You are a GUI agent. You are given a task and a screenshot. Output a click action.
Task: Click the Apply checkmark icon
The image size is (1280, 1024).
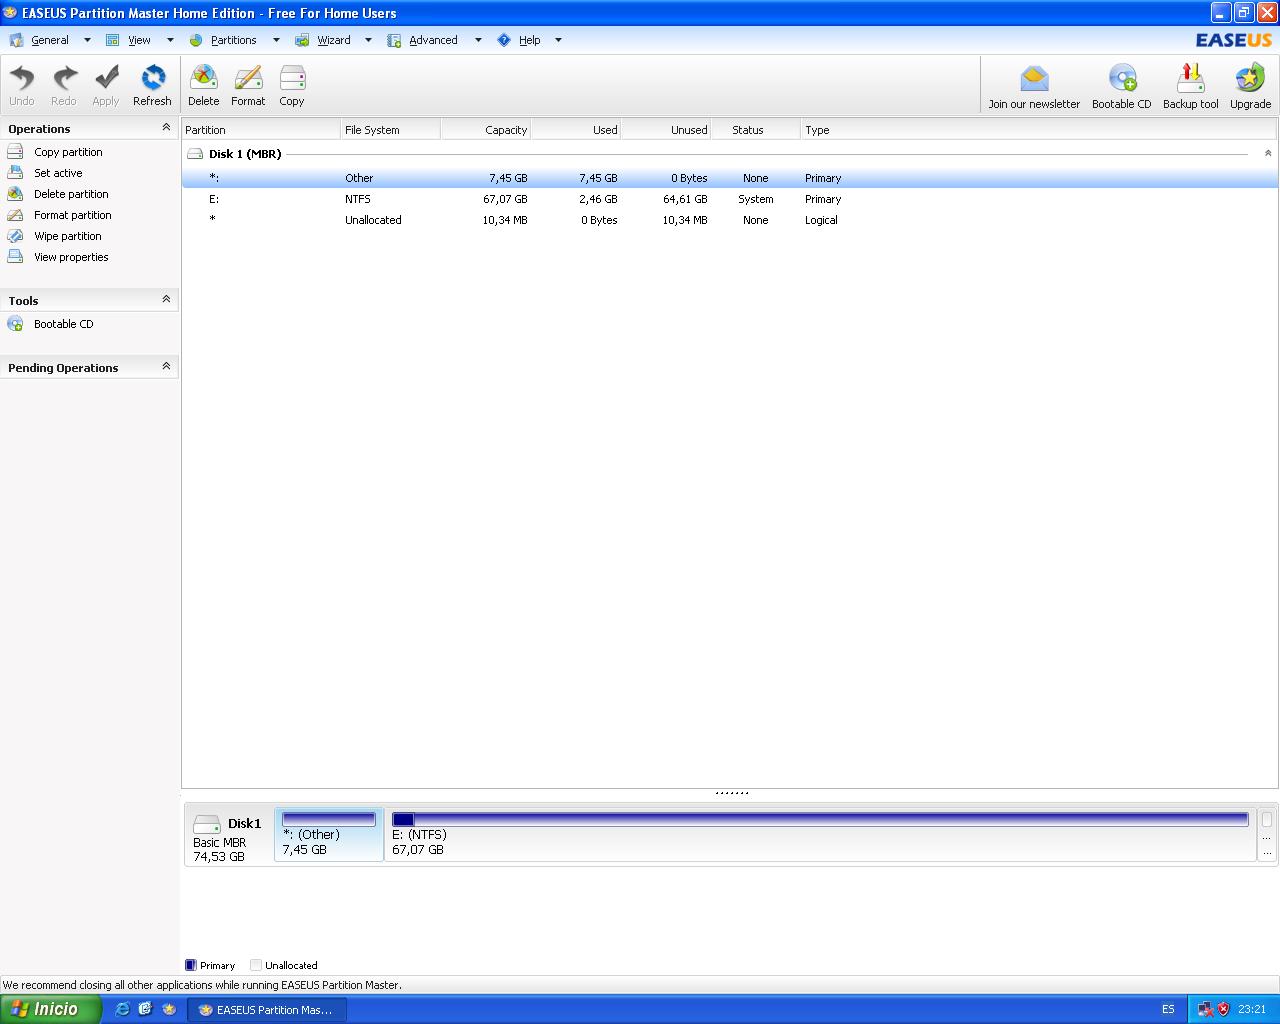pos(106,78)
